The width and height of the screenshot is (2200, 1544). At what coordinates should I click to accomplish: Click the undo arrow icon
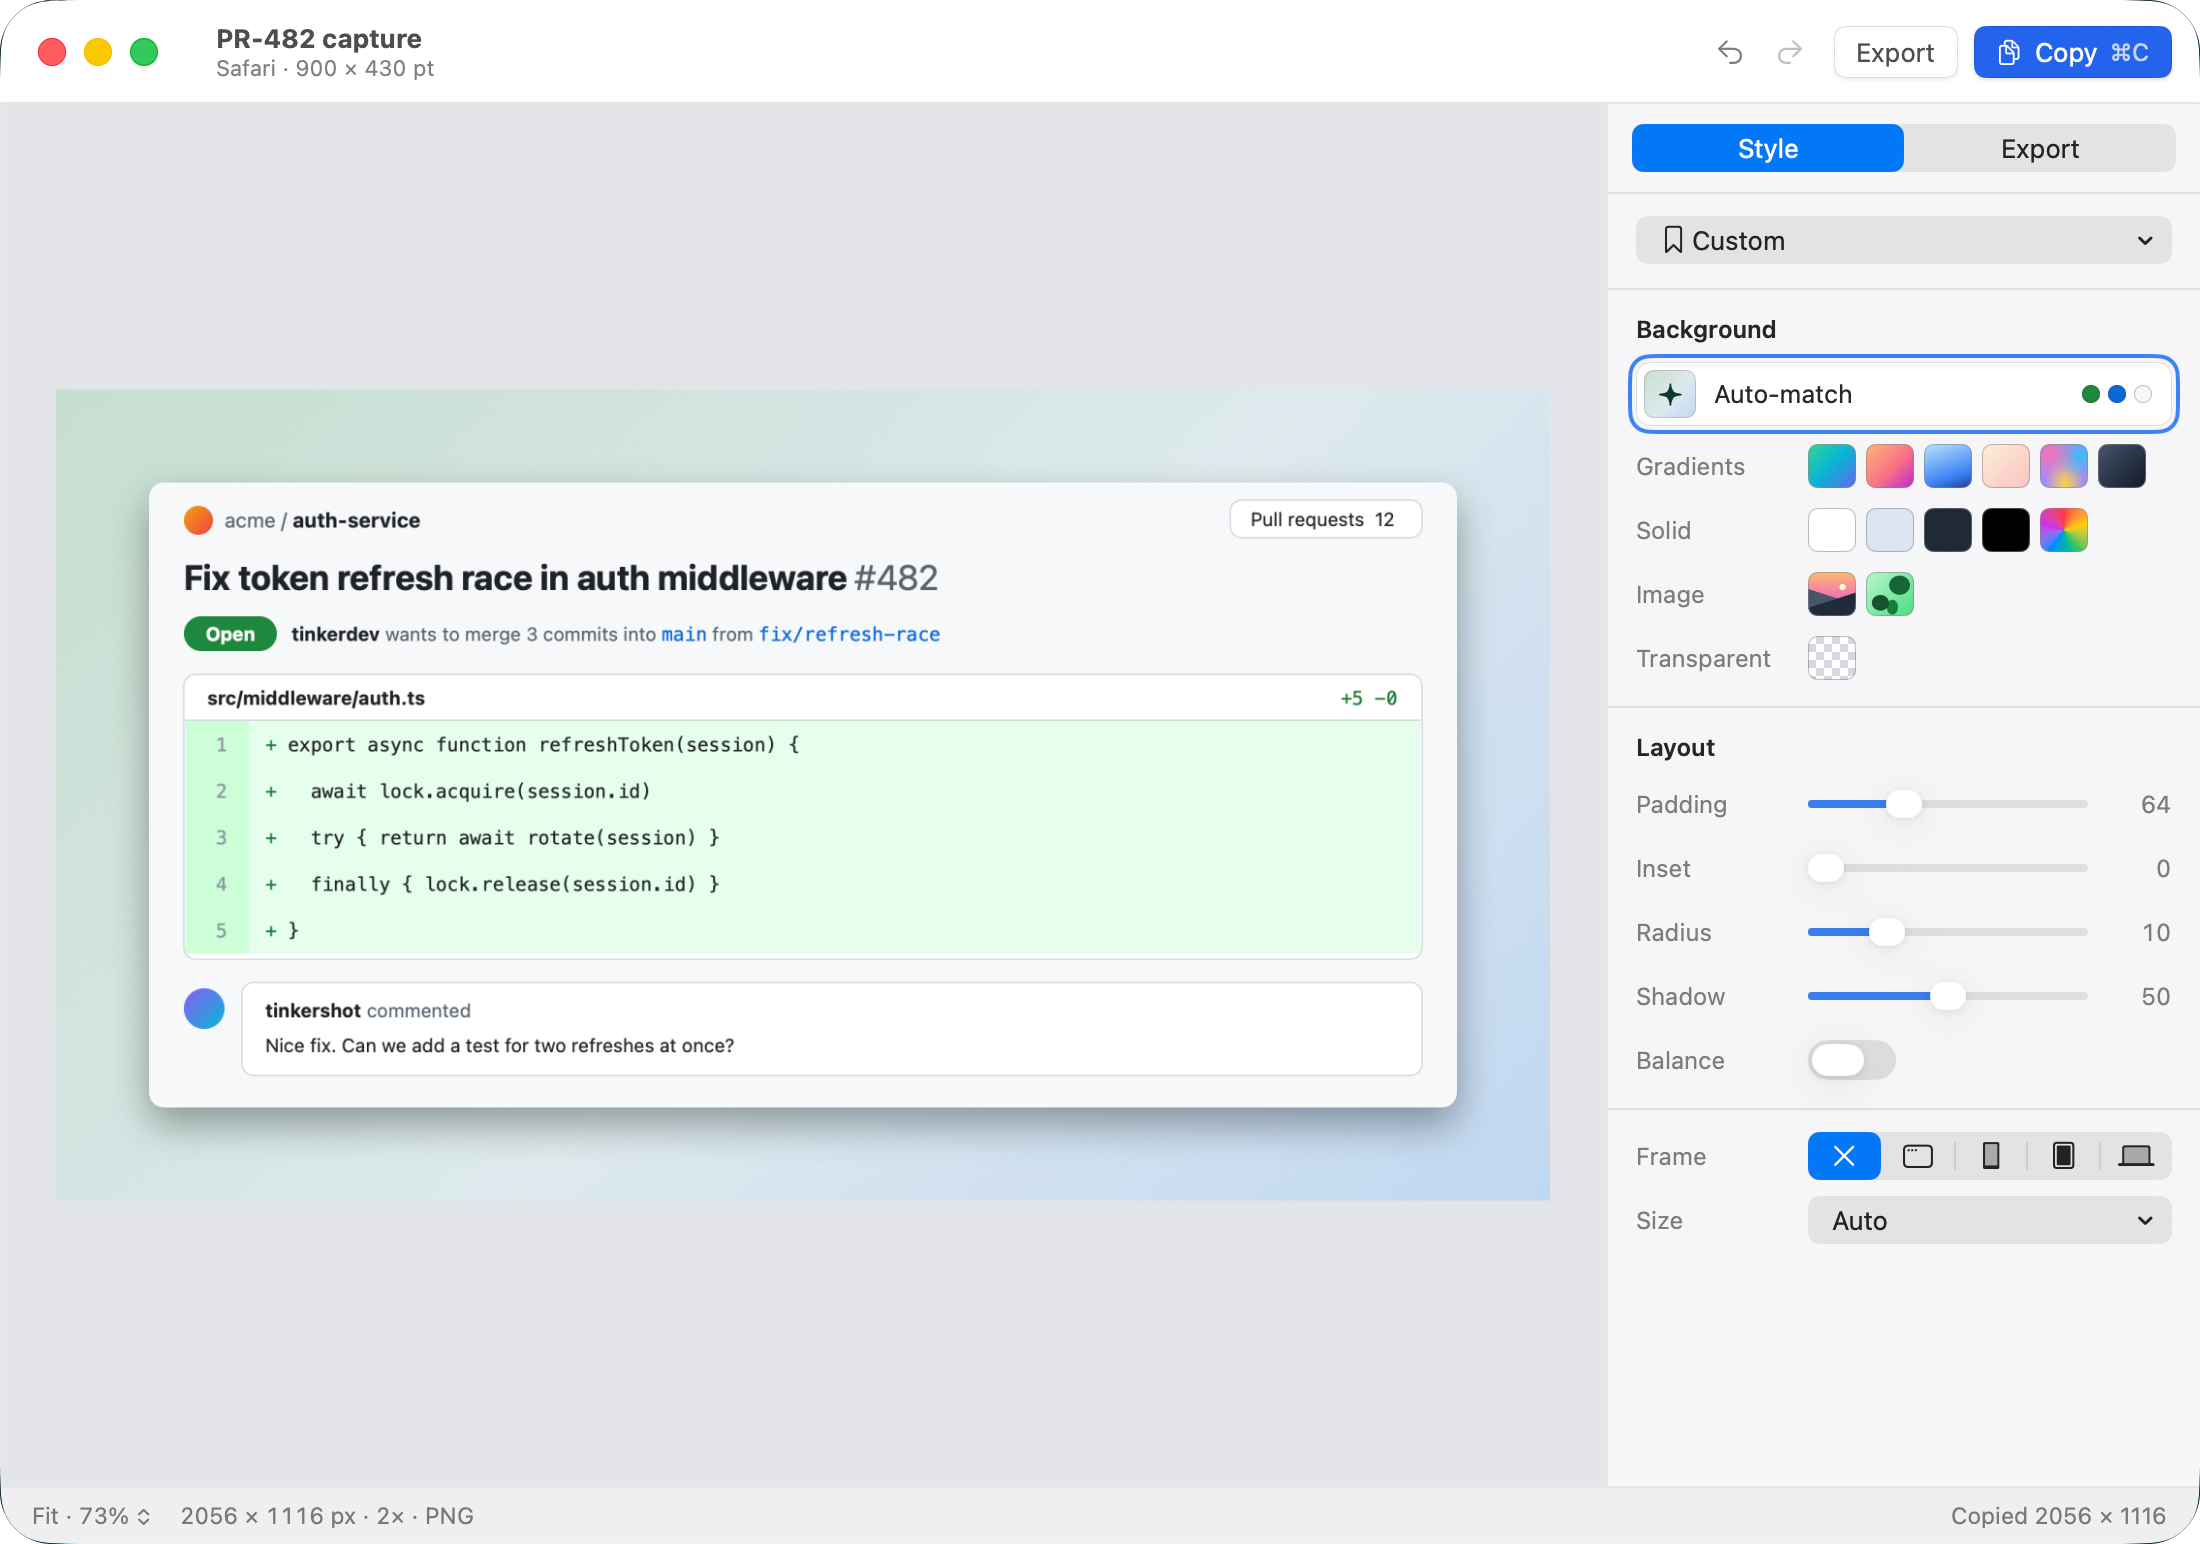(1730, 52)
